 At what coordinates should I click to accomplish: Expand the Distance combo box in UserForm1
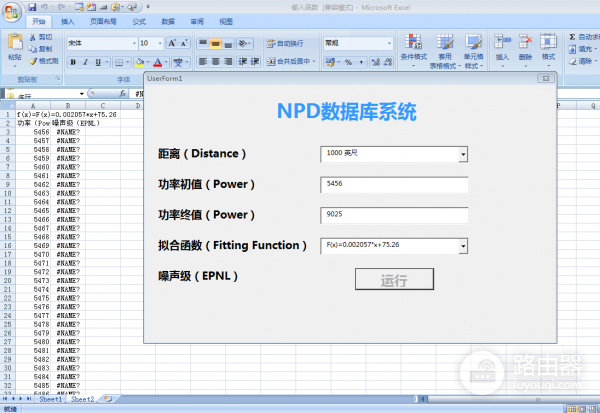coord(463,154)
